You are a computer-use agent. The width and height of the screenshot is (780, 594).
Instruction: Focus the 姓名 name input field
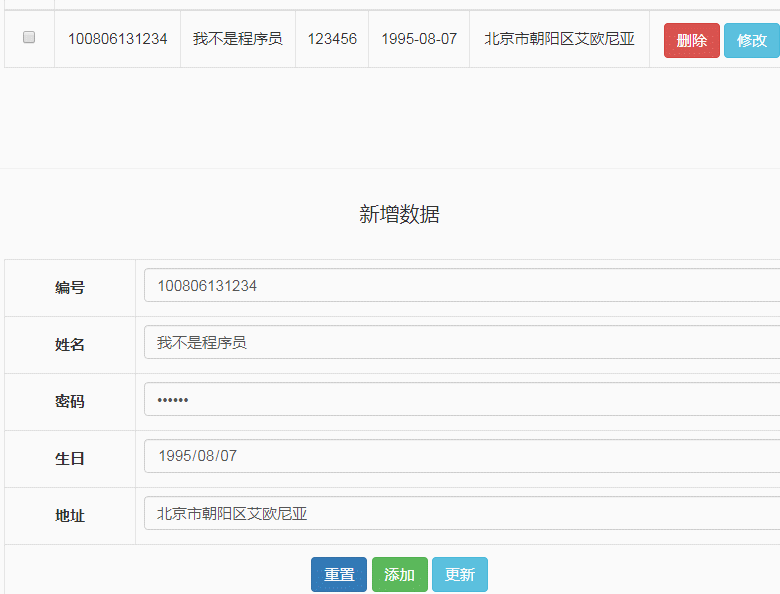point(462,342)
